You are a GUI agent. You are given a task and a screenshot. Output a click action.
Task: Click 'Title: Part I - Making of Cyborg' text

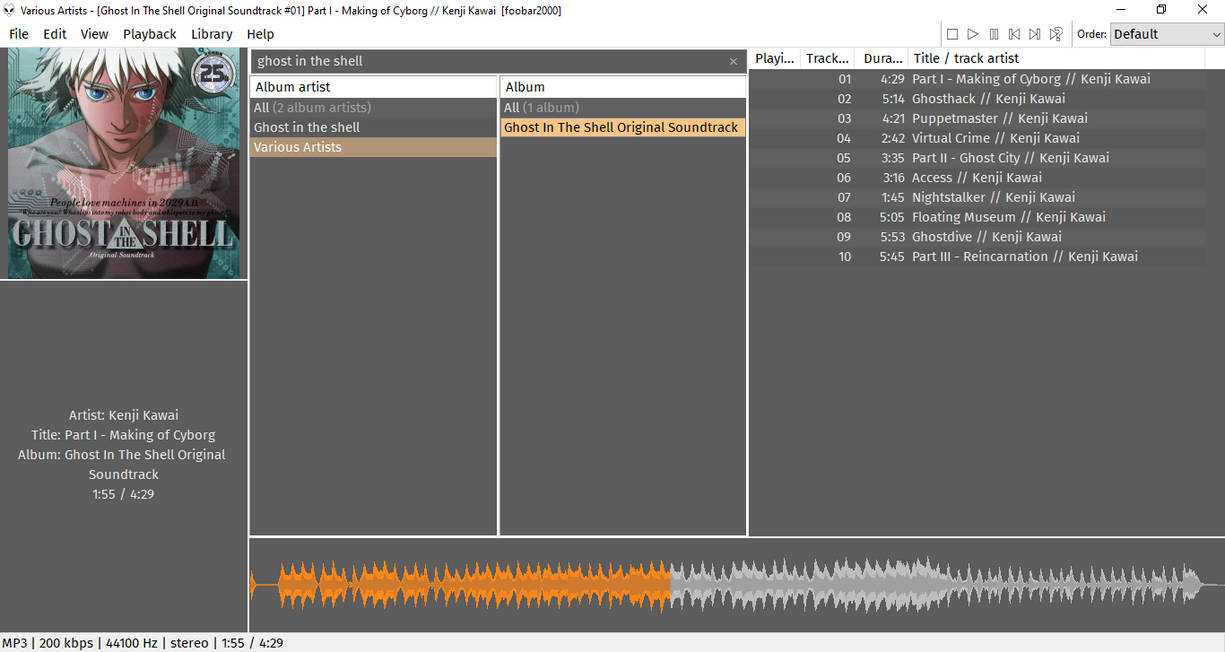(x=124, y=435)
